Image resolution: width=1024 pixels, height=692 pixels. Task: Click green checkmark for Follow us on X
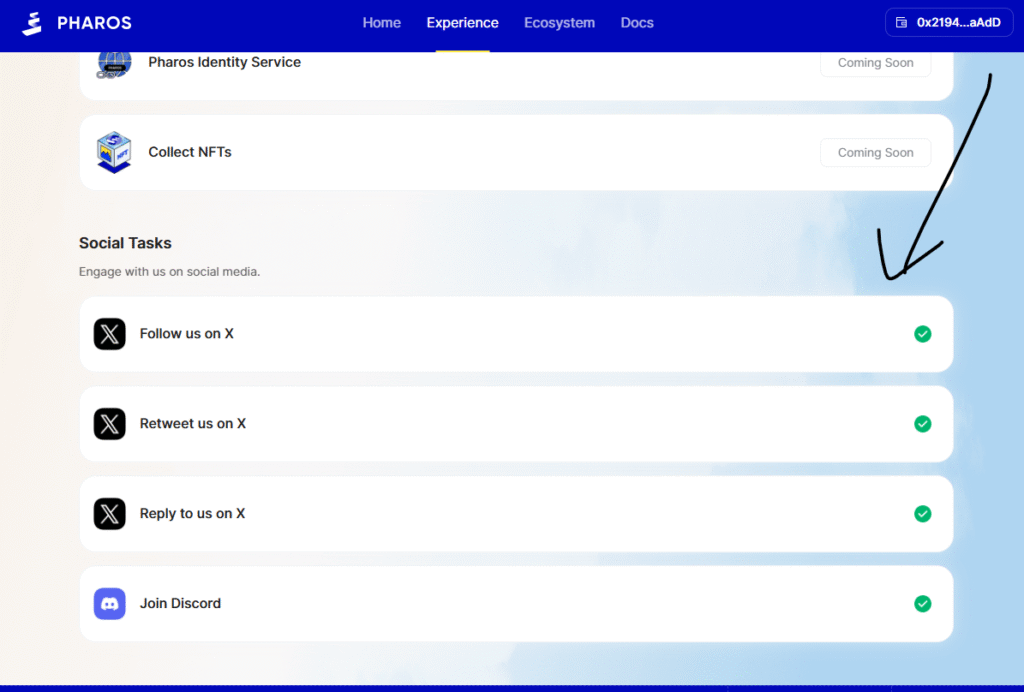[x=923, y=334]
